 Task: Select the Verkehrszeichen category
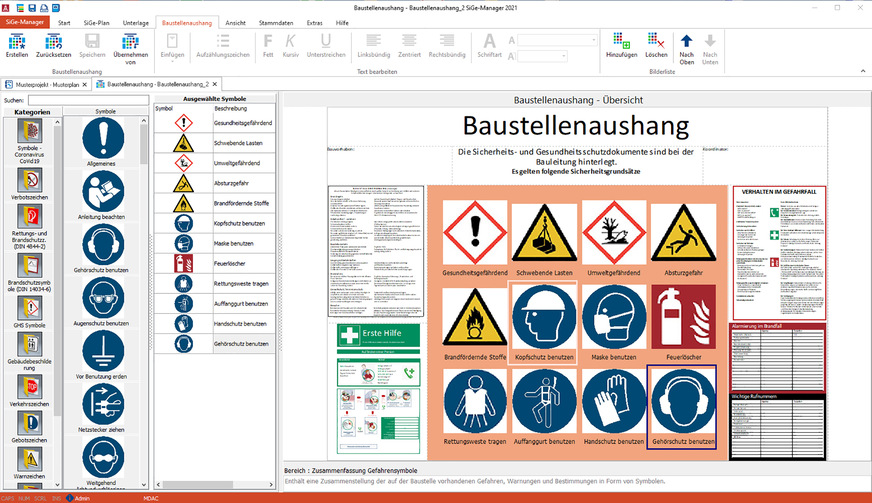tap(29, 391)
